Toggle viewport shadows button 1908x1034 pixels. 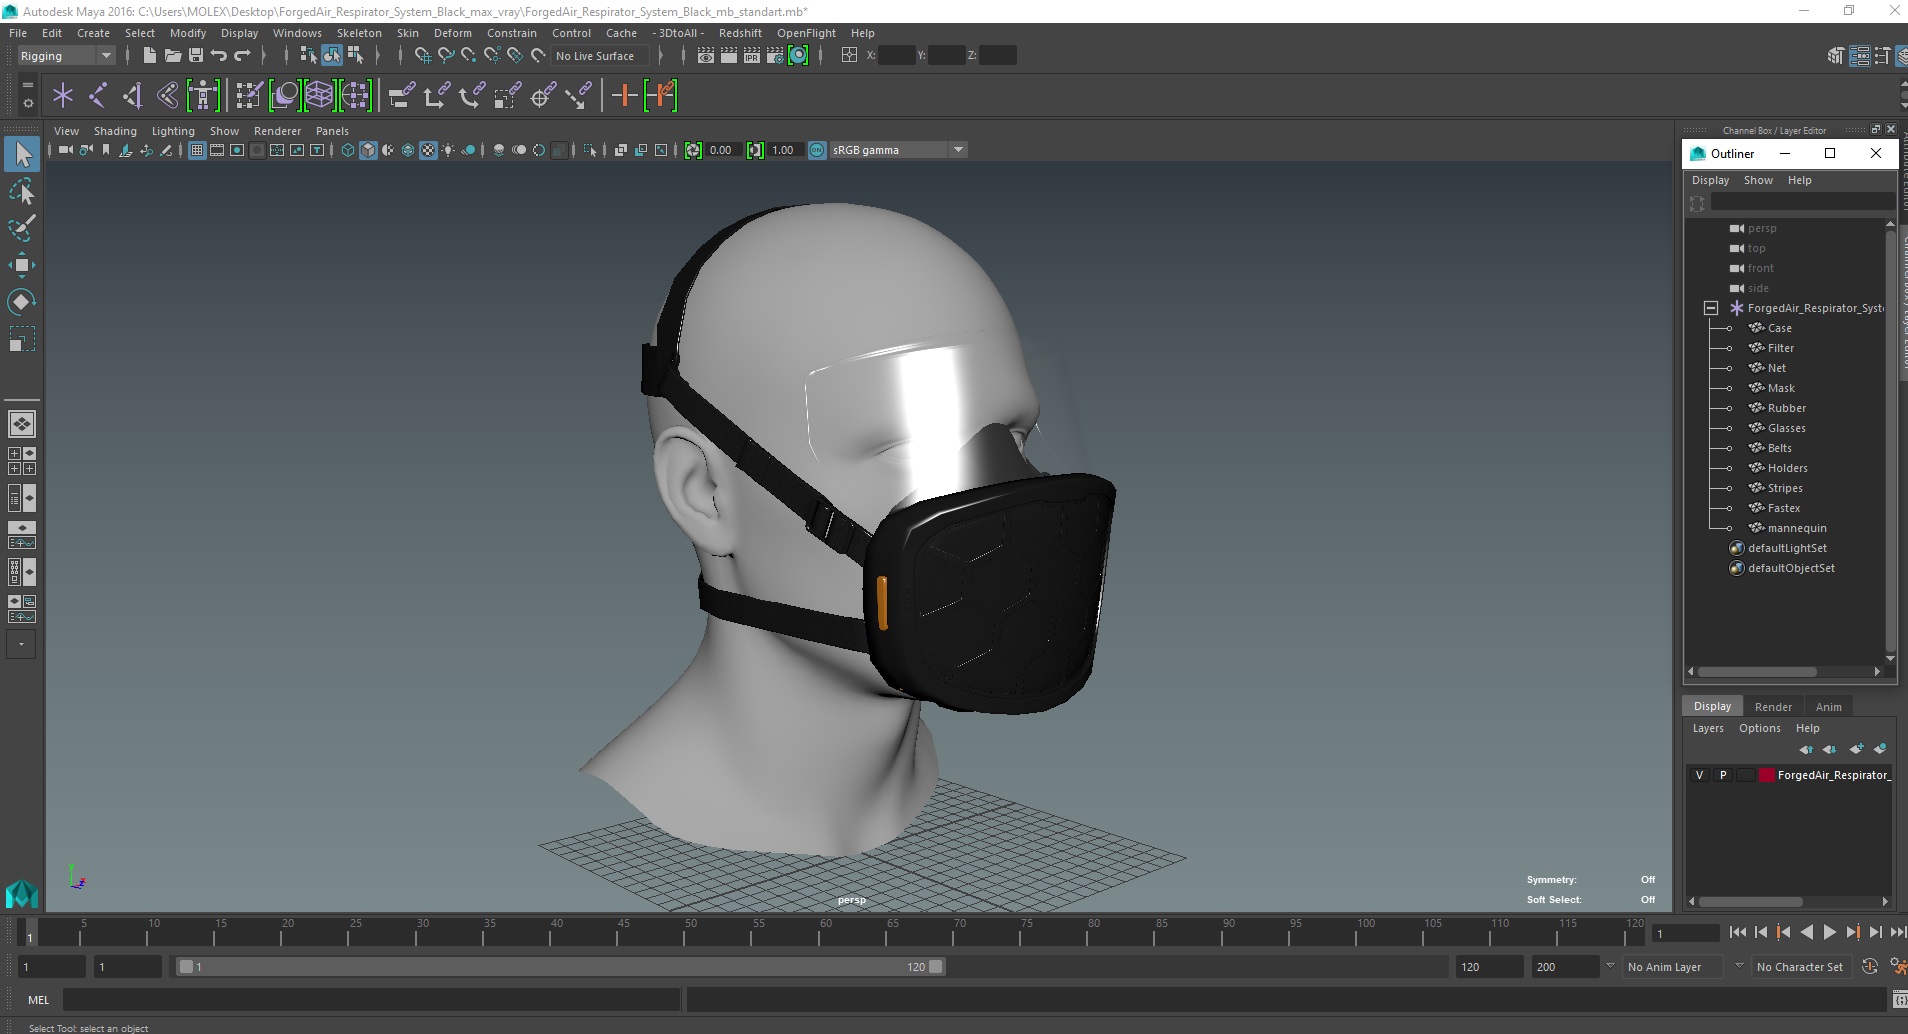tap(468, 150)
